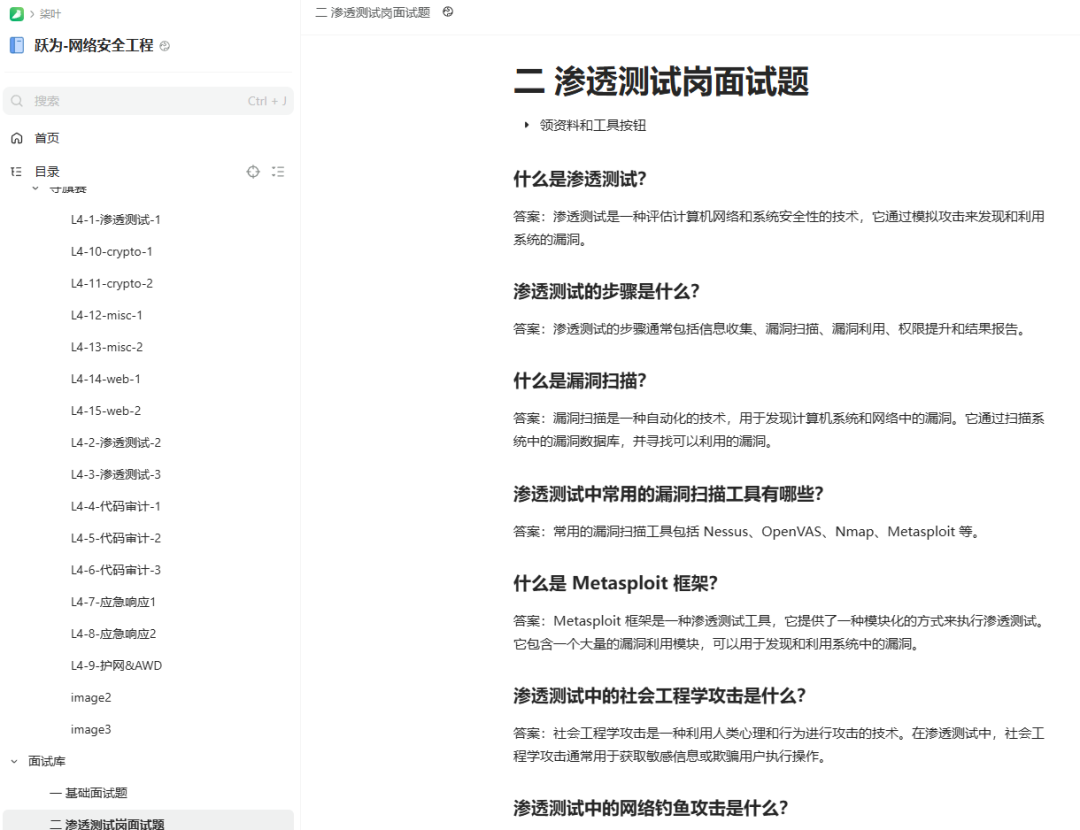Open L4-13-misc-2 document
Image resolution: width=1080 pixels, height=830 pixels.
tap(107, 347)
